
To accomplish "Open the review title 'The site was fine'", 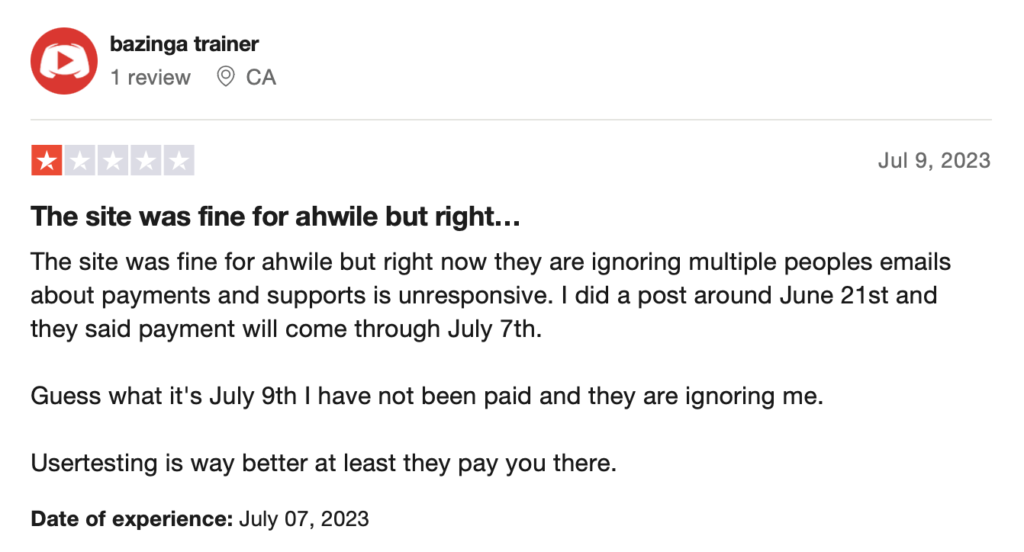I will click(x=276, y=216).
